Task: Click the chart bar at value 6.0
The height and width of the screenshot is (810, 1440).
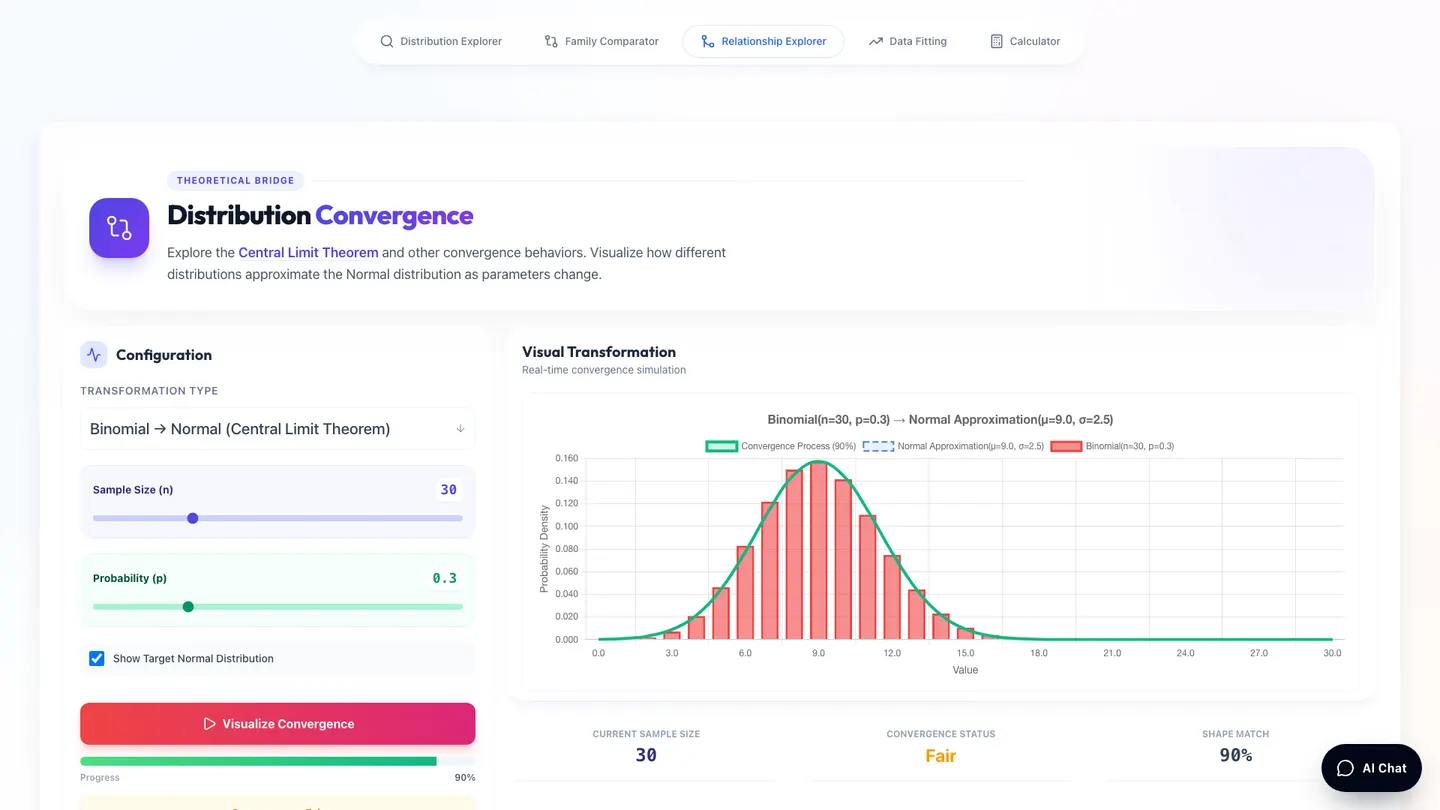Action: (745, 593)
